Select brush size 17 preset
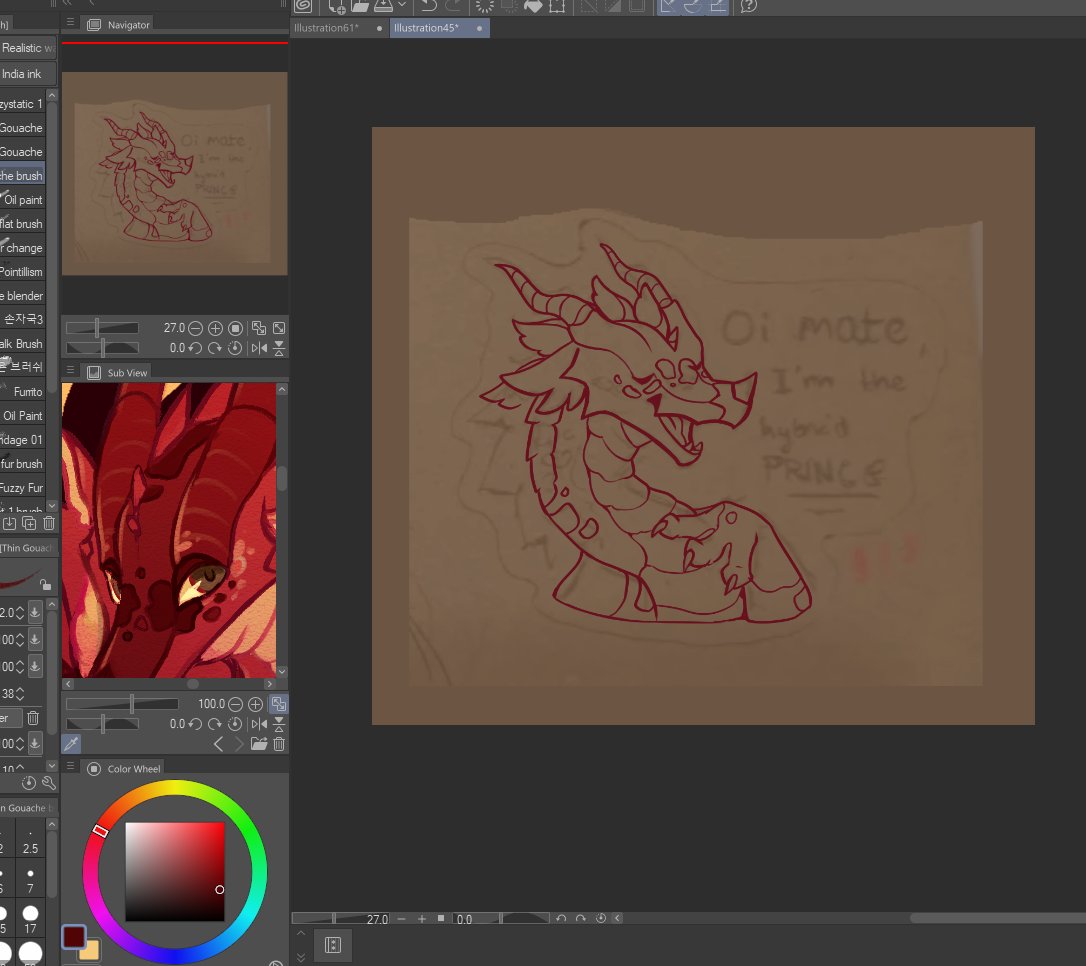This screenshot has width=1086, height=966. [x=30, y=919]
